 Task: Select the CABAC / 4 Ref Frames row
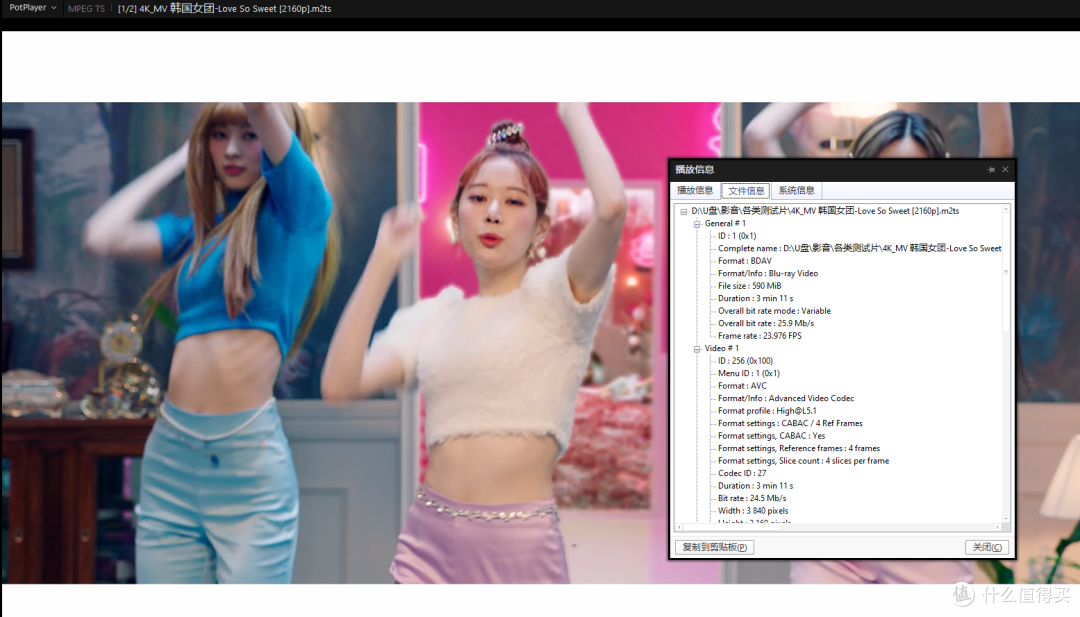coord(790,423)
